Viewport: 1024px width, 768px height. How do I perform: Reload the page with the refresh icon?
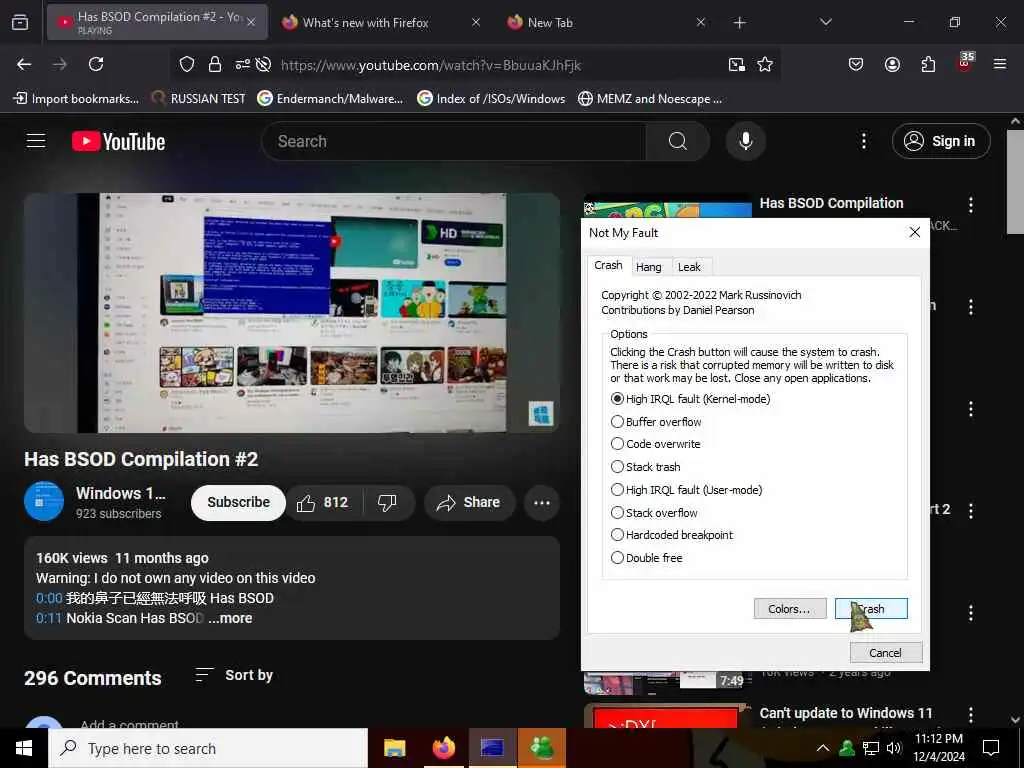click(96, 64)
